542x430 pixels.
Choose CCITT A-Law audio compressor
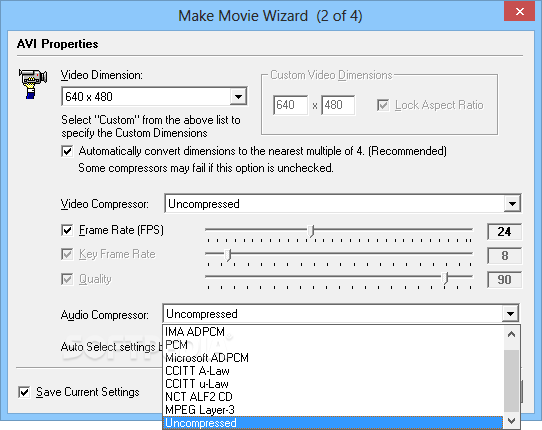coord(333,371)
